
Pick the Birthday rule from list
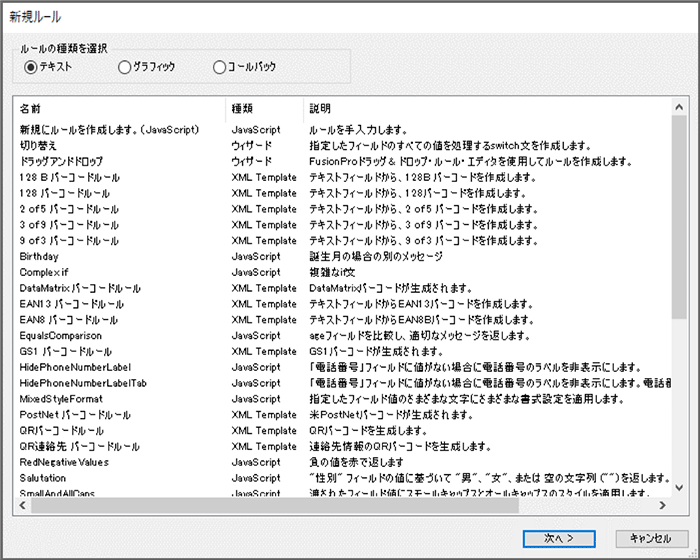point(39,257)
